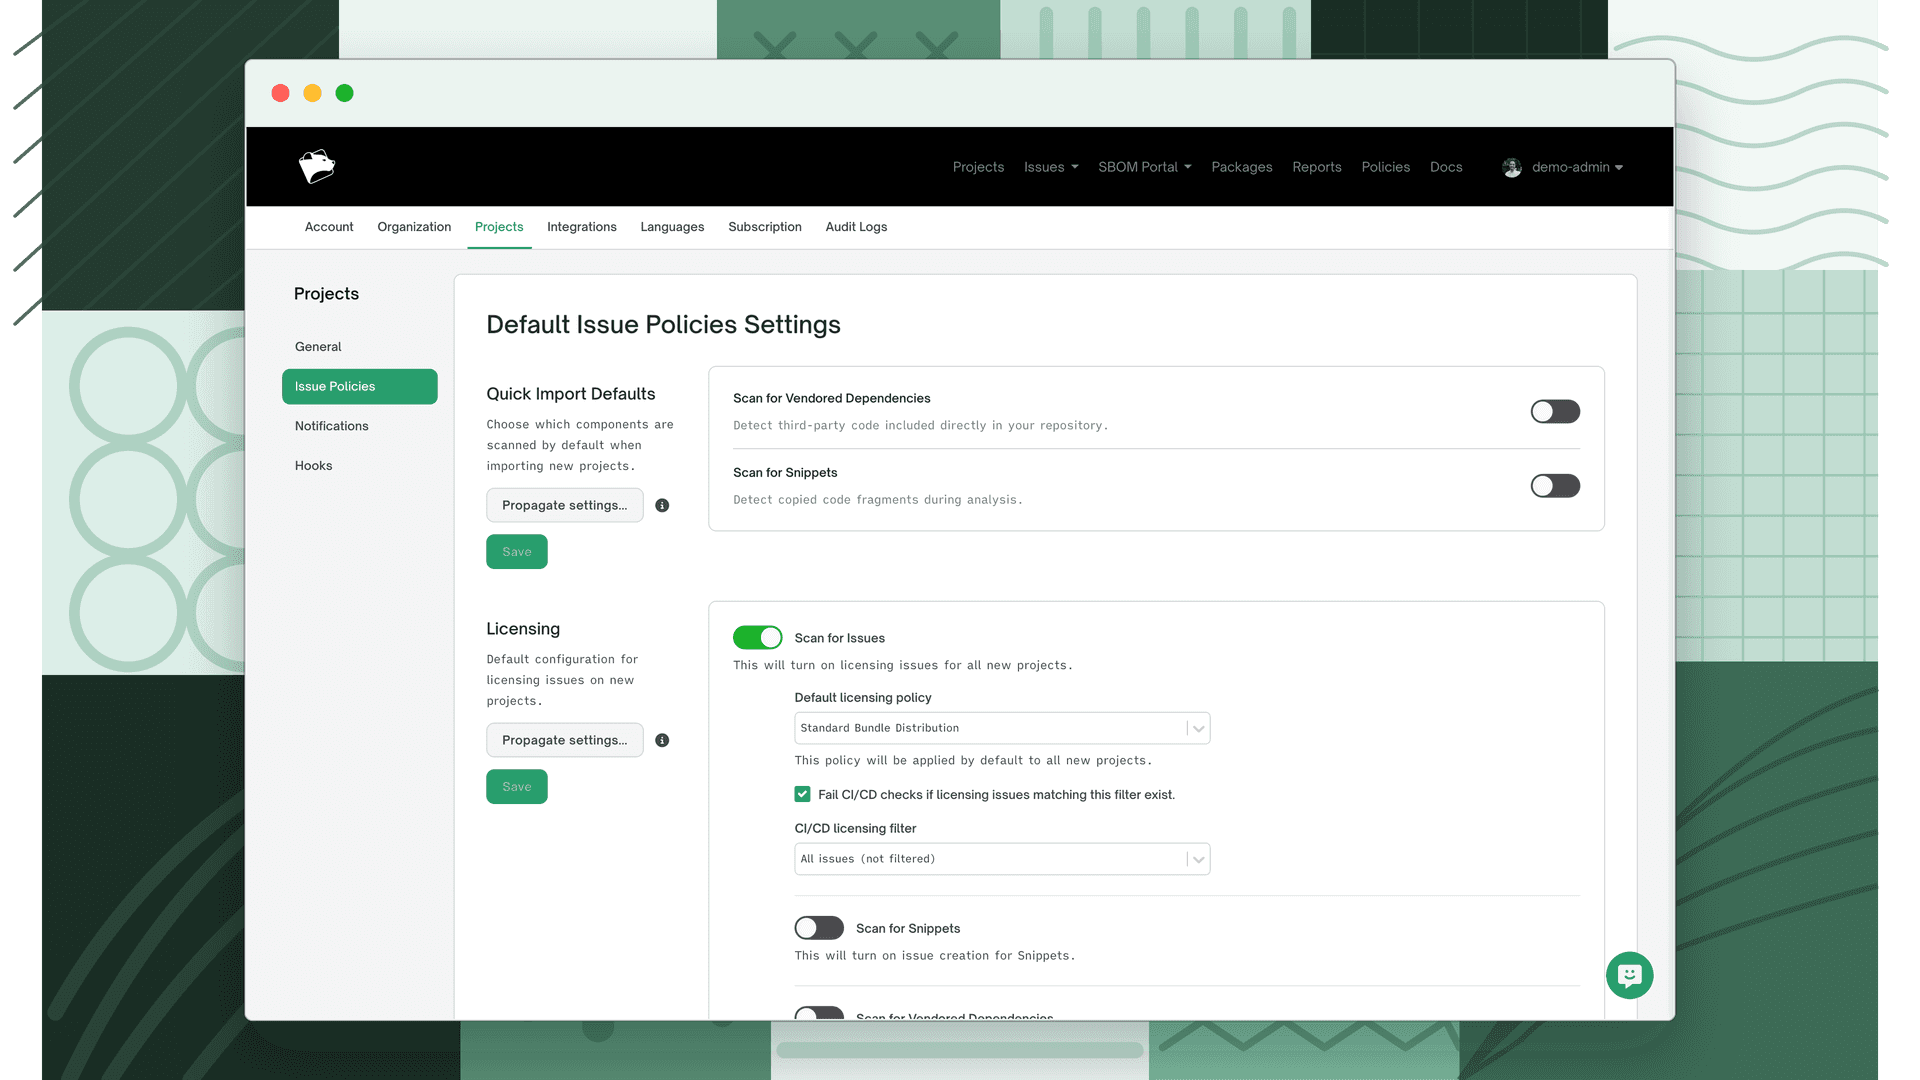Open Policies in top navbar

(x=1386, y=167)
